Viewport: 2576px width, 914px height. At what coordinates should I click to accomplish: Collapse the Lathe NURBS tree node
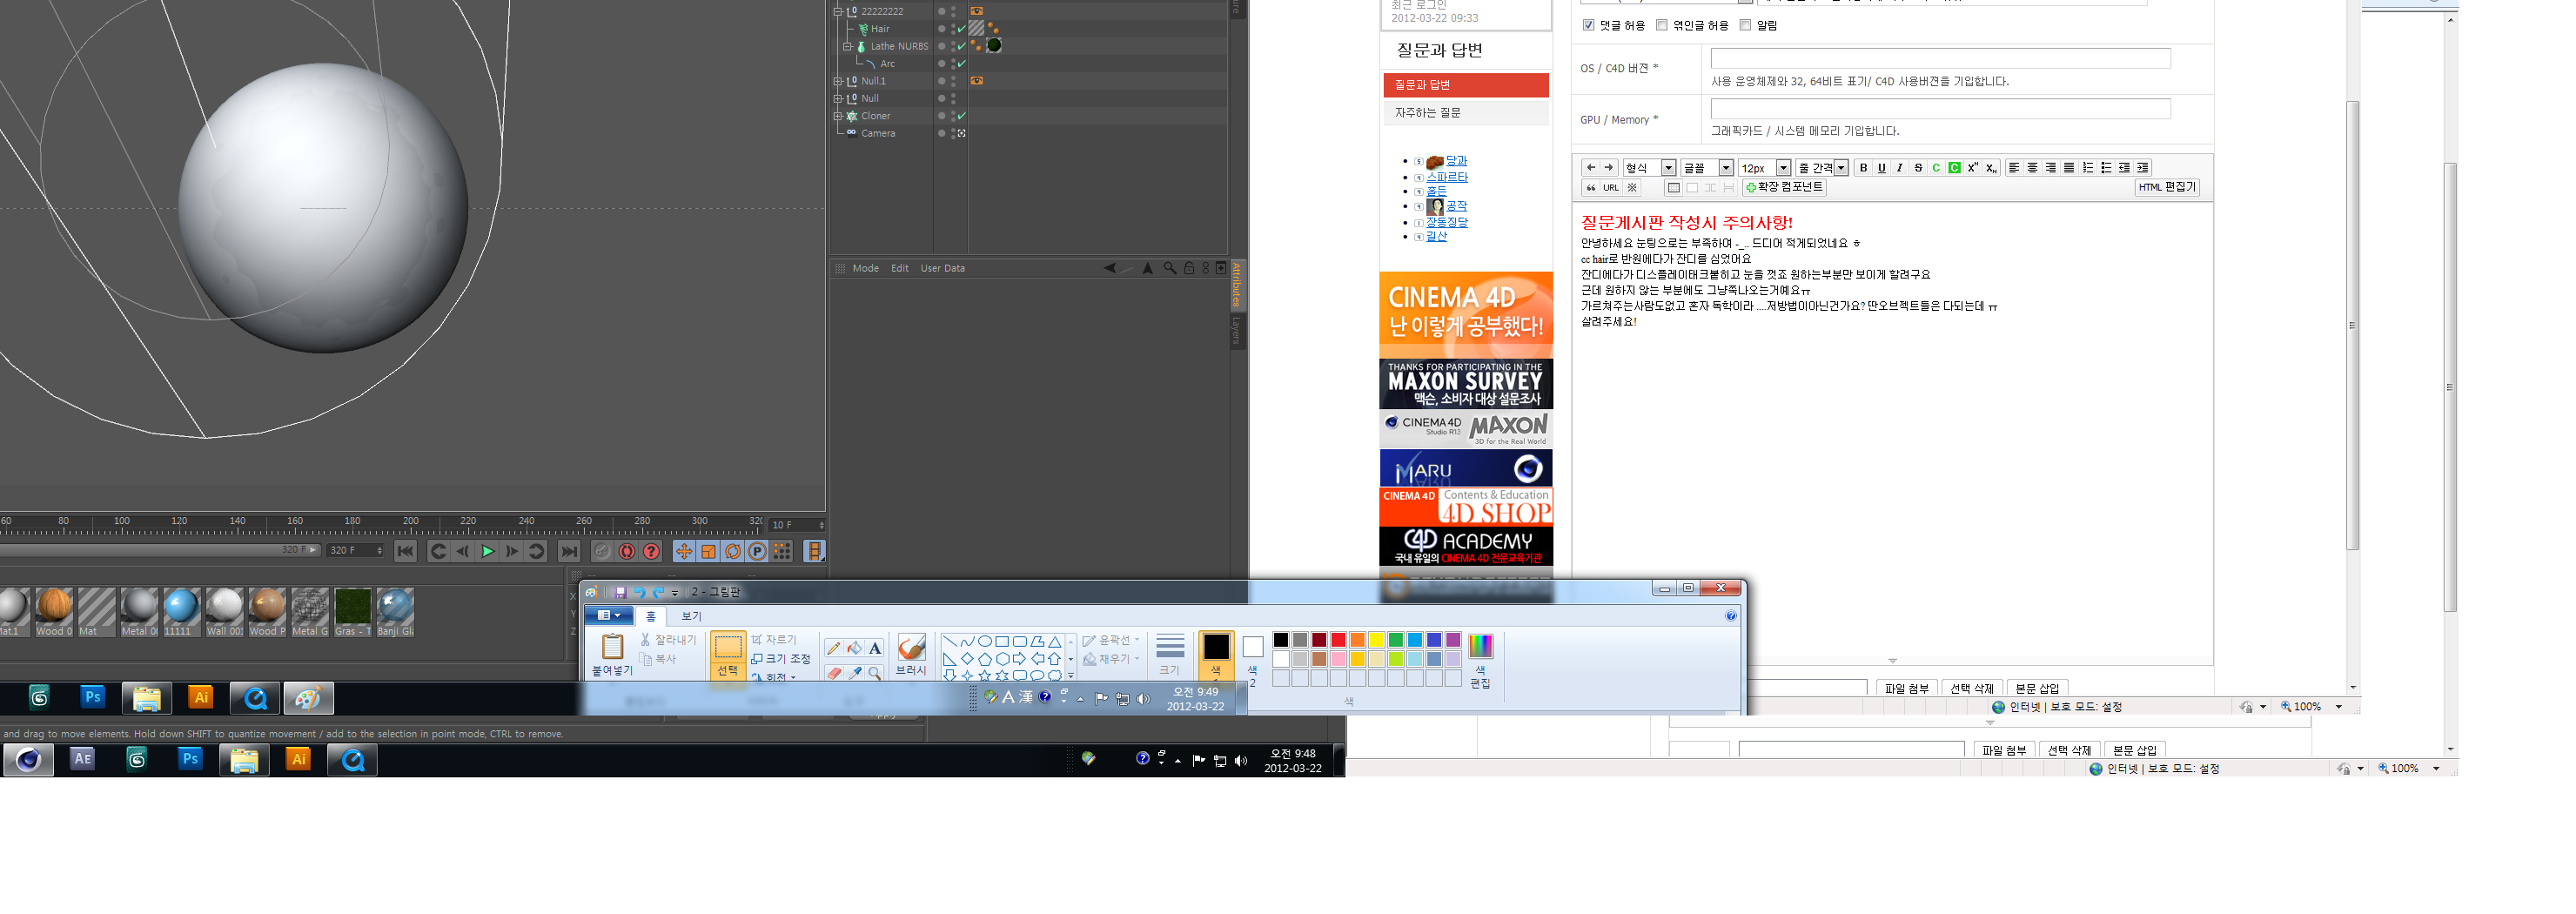click(x=847, y=46)
